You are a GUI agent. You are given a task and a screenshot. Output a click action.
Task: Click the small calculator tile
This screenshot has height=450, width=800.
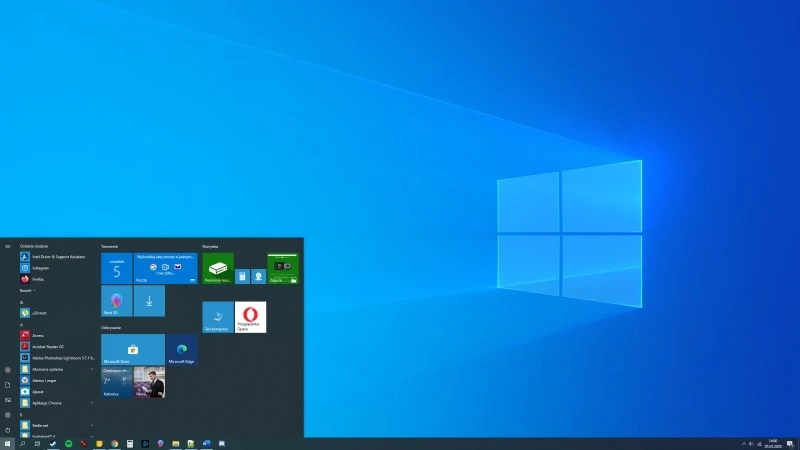point(242,277)
